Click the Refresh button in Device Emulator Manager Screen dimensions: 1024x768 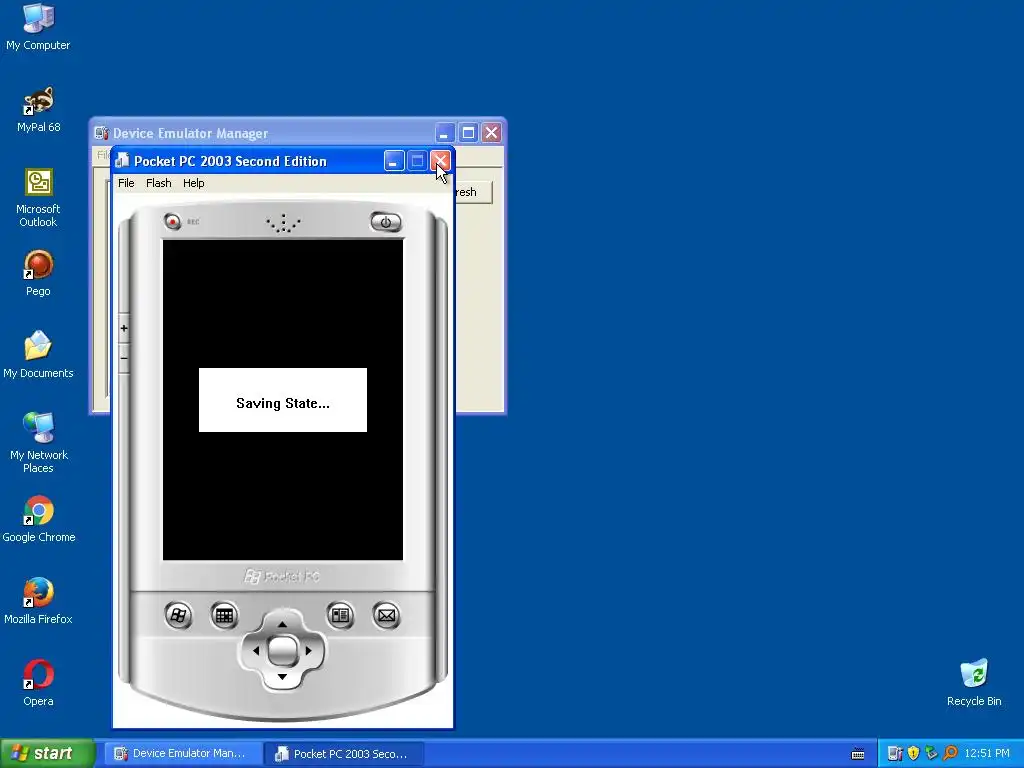tap(474, 192)
